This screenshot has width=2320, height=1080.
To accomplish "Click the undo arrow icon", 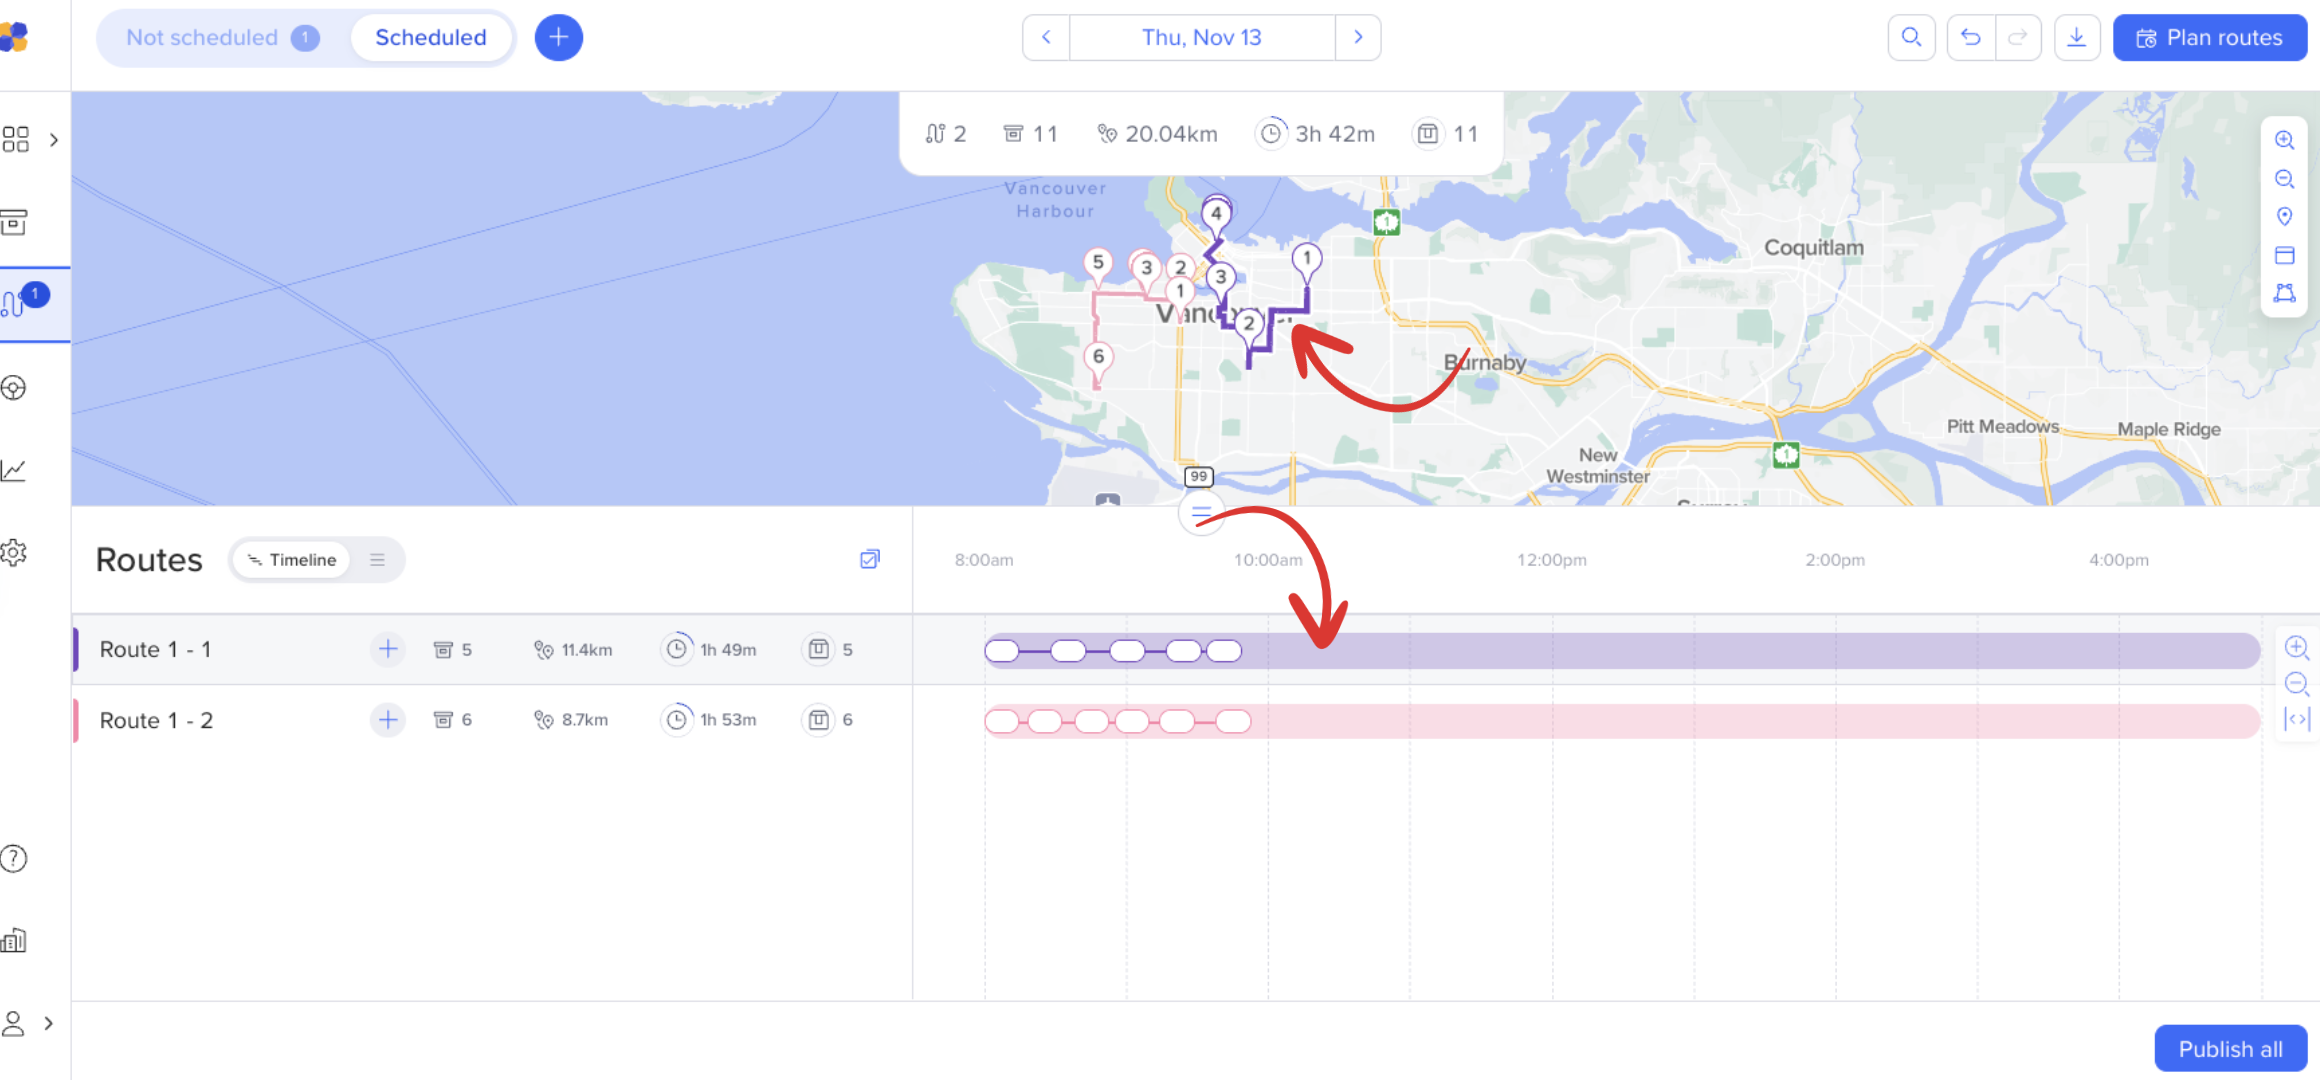I will point(1970,38).
